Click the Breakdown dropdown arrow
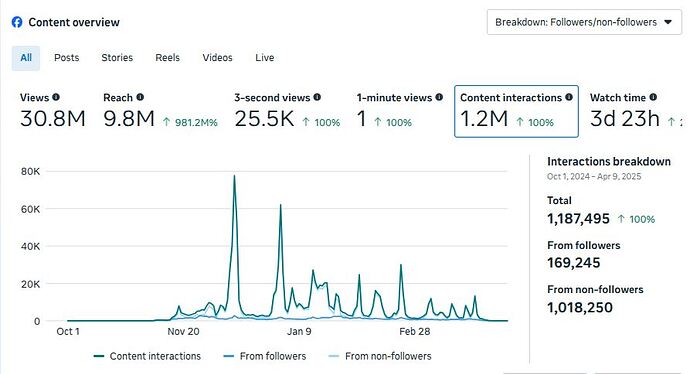Image resolution: width=690 pixels, height=374 pixels. pos(668,22)
